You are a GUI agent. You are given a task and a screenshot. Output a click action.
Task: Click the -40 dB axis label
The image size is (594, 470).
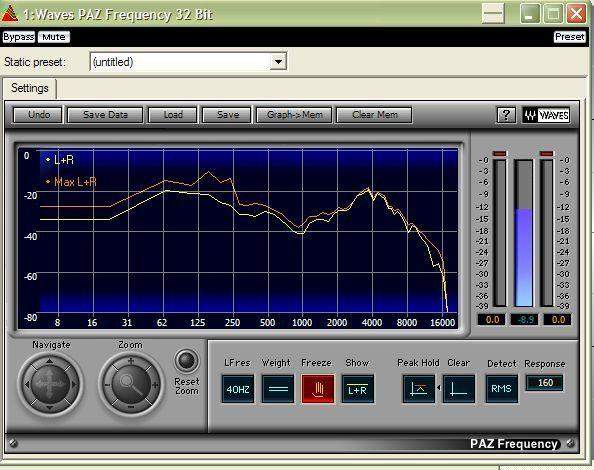[31, 236]
